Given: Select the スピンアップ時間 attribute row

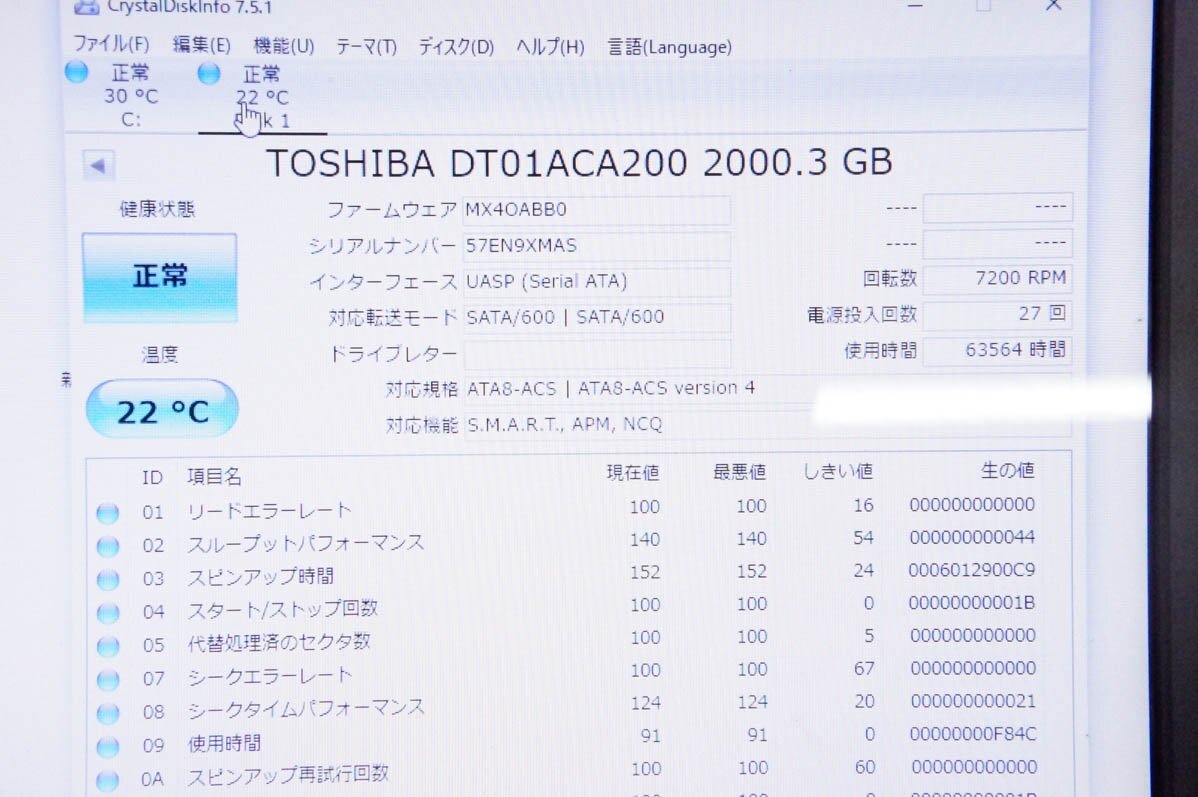Looking at the screenshot, I should pyautogui.click(x=578, y=575).
